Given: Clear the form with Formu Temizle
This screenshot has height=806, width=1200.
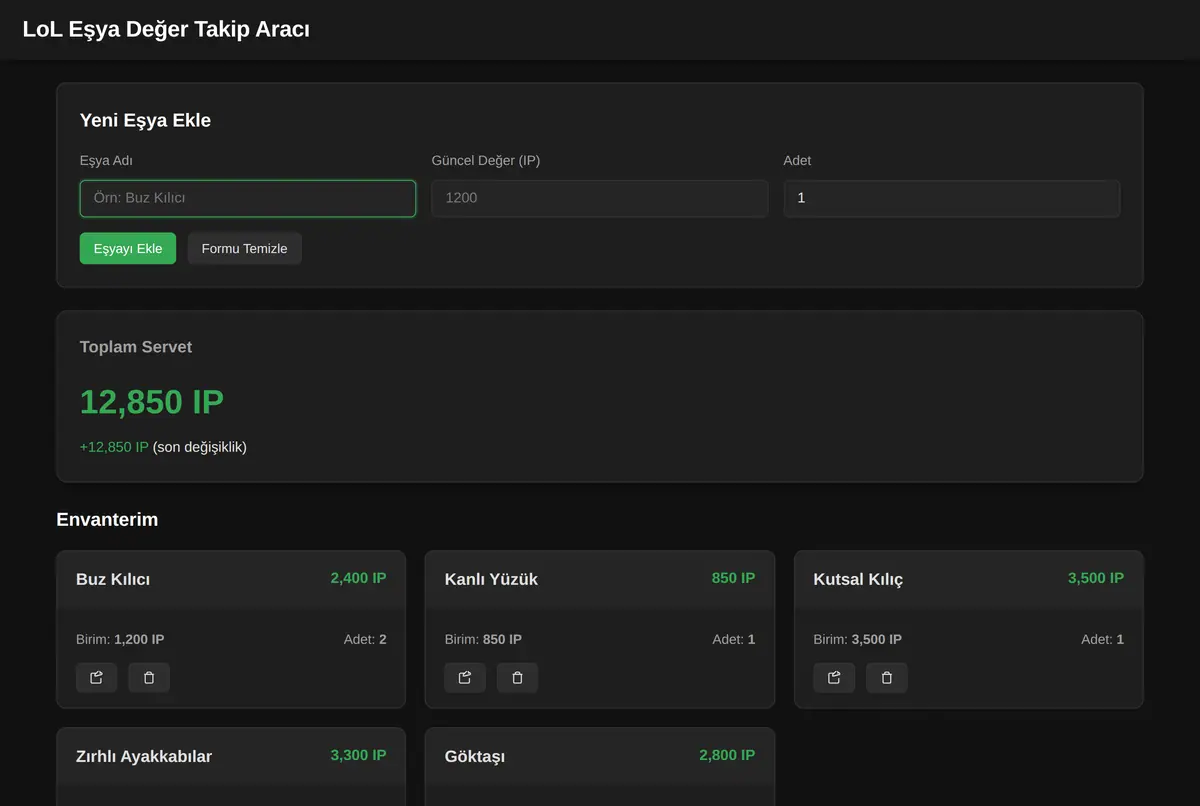Looking at the screenshot, I should pos(244,249).
